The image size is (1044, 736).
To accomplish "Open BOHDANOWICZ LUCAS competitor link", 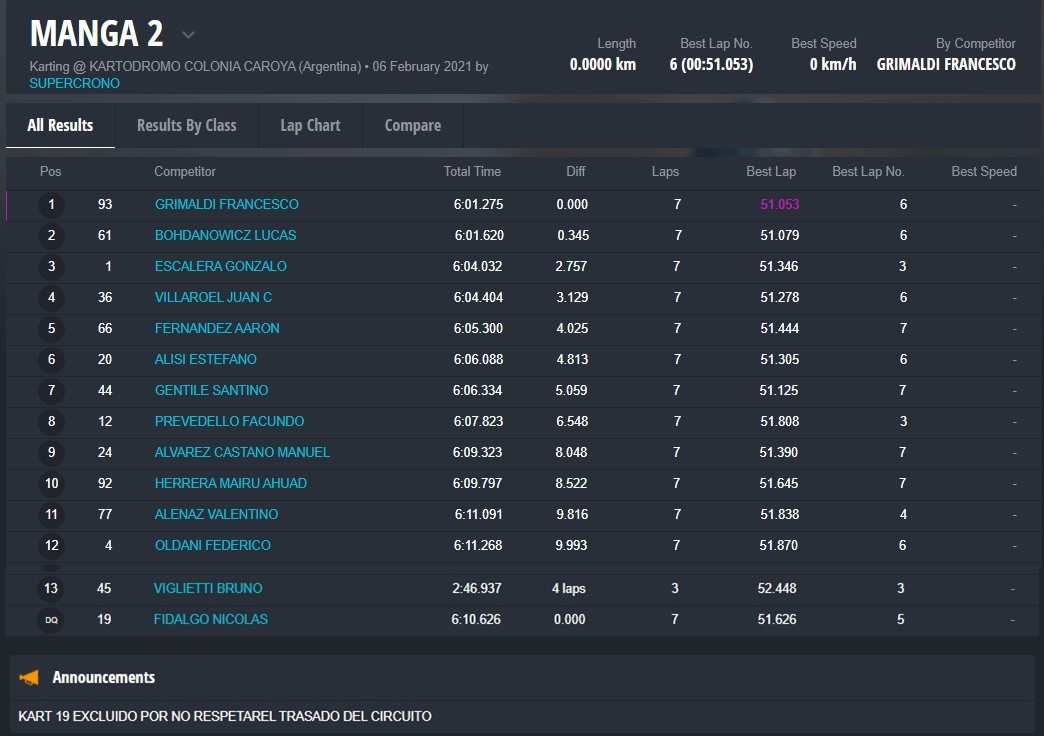I will (225, 235).
